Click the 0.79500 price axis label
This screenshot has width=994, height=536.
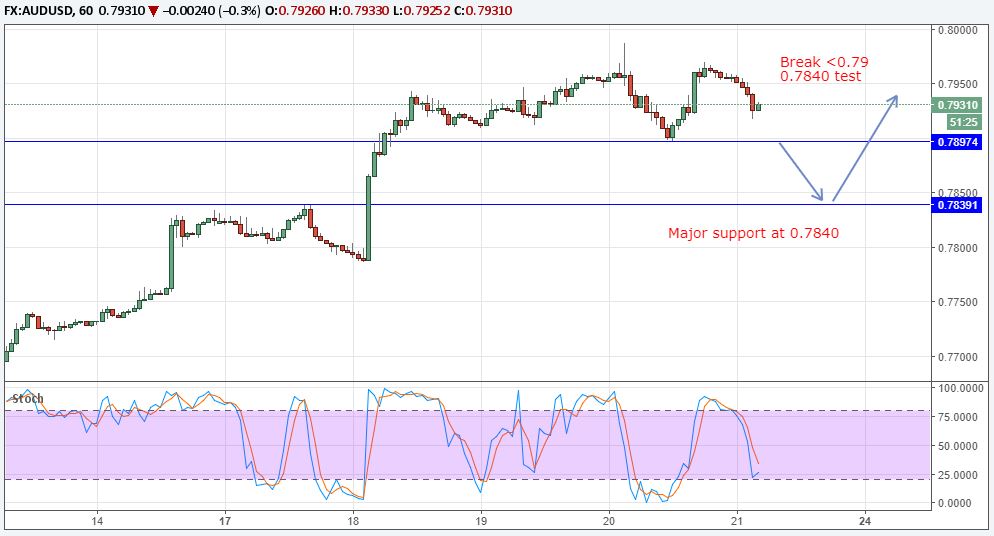(958, 84)
